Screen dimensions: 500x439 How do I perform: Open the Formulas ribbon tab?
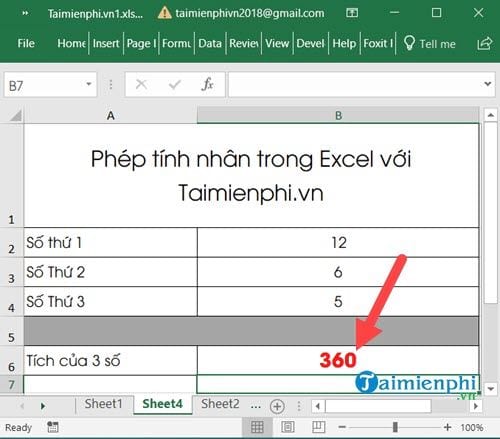(177, 43)
